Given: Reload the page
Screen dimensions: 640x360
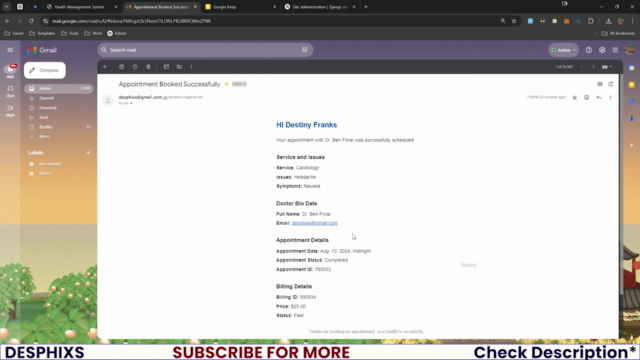Looking at the screenshot, I should 31,21.
